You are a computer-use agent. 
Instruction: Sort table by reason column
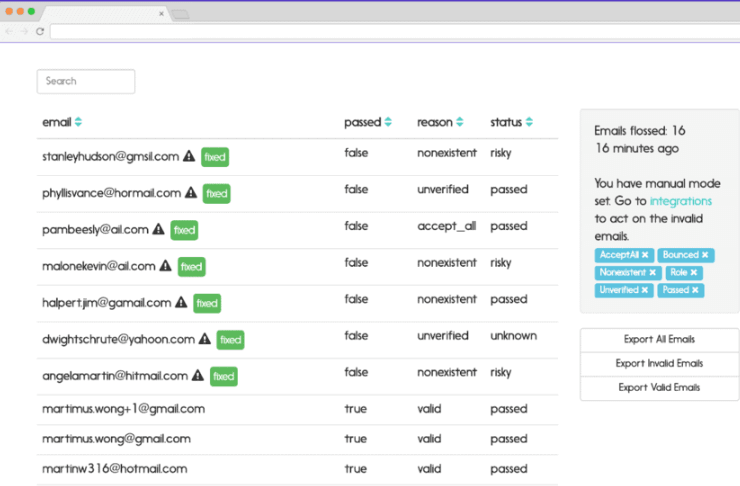pyautogui.click(x=460, y=122)
